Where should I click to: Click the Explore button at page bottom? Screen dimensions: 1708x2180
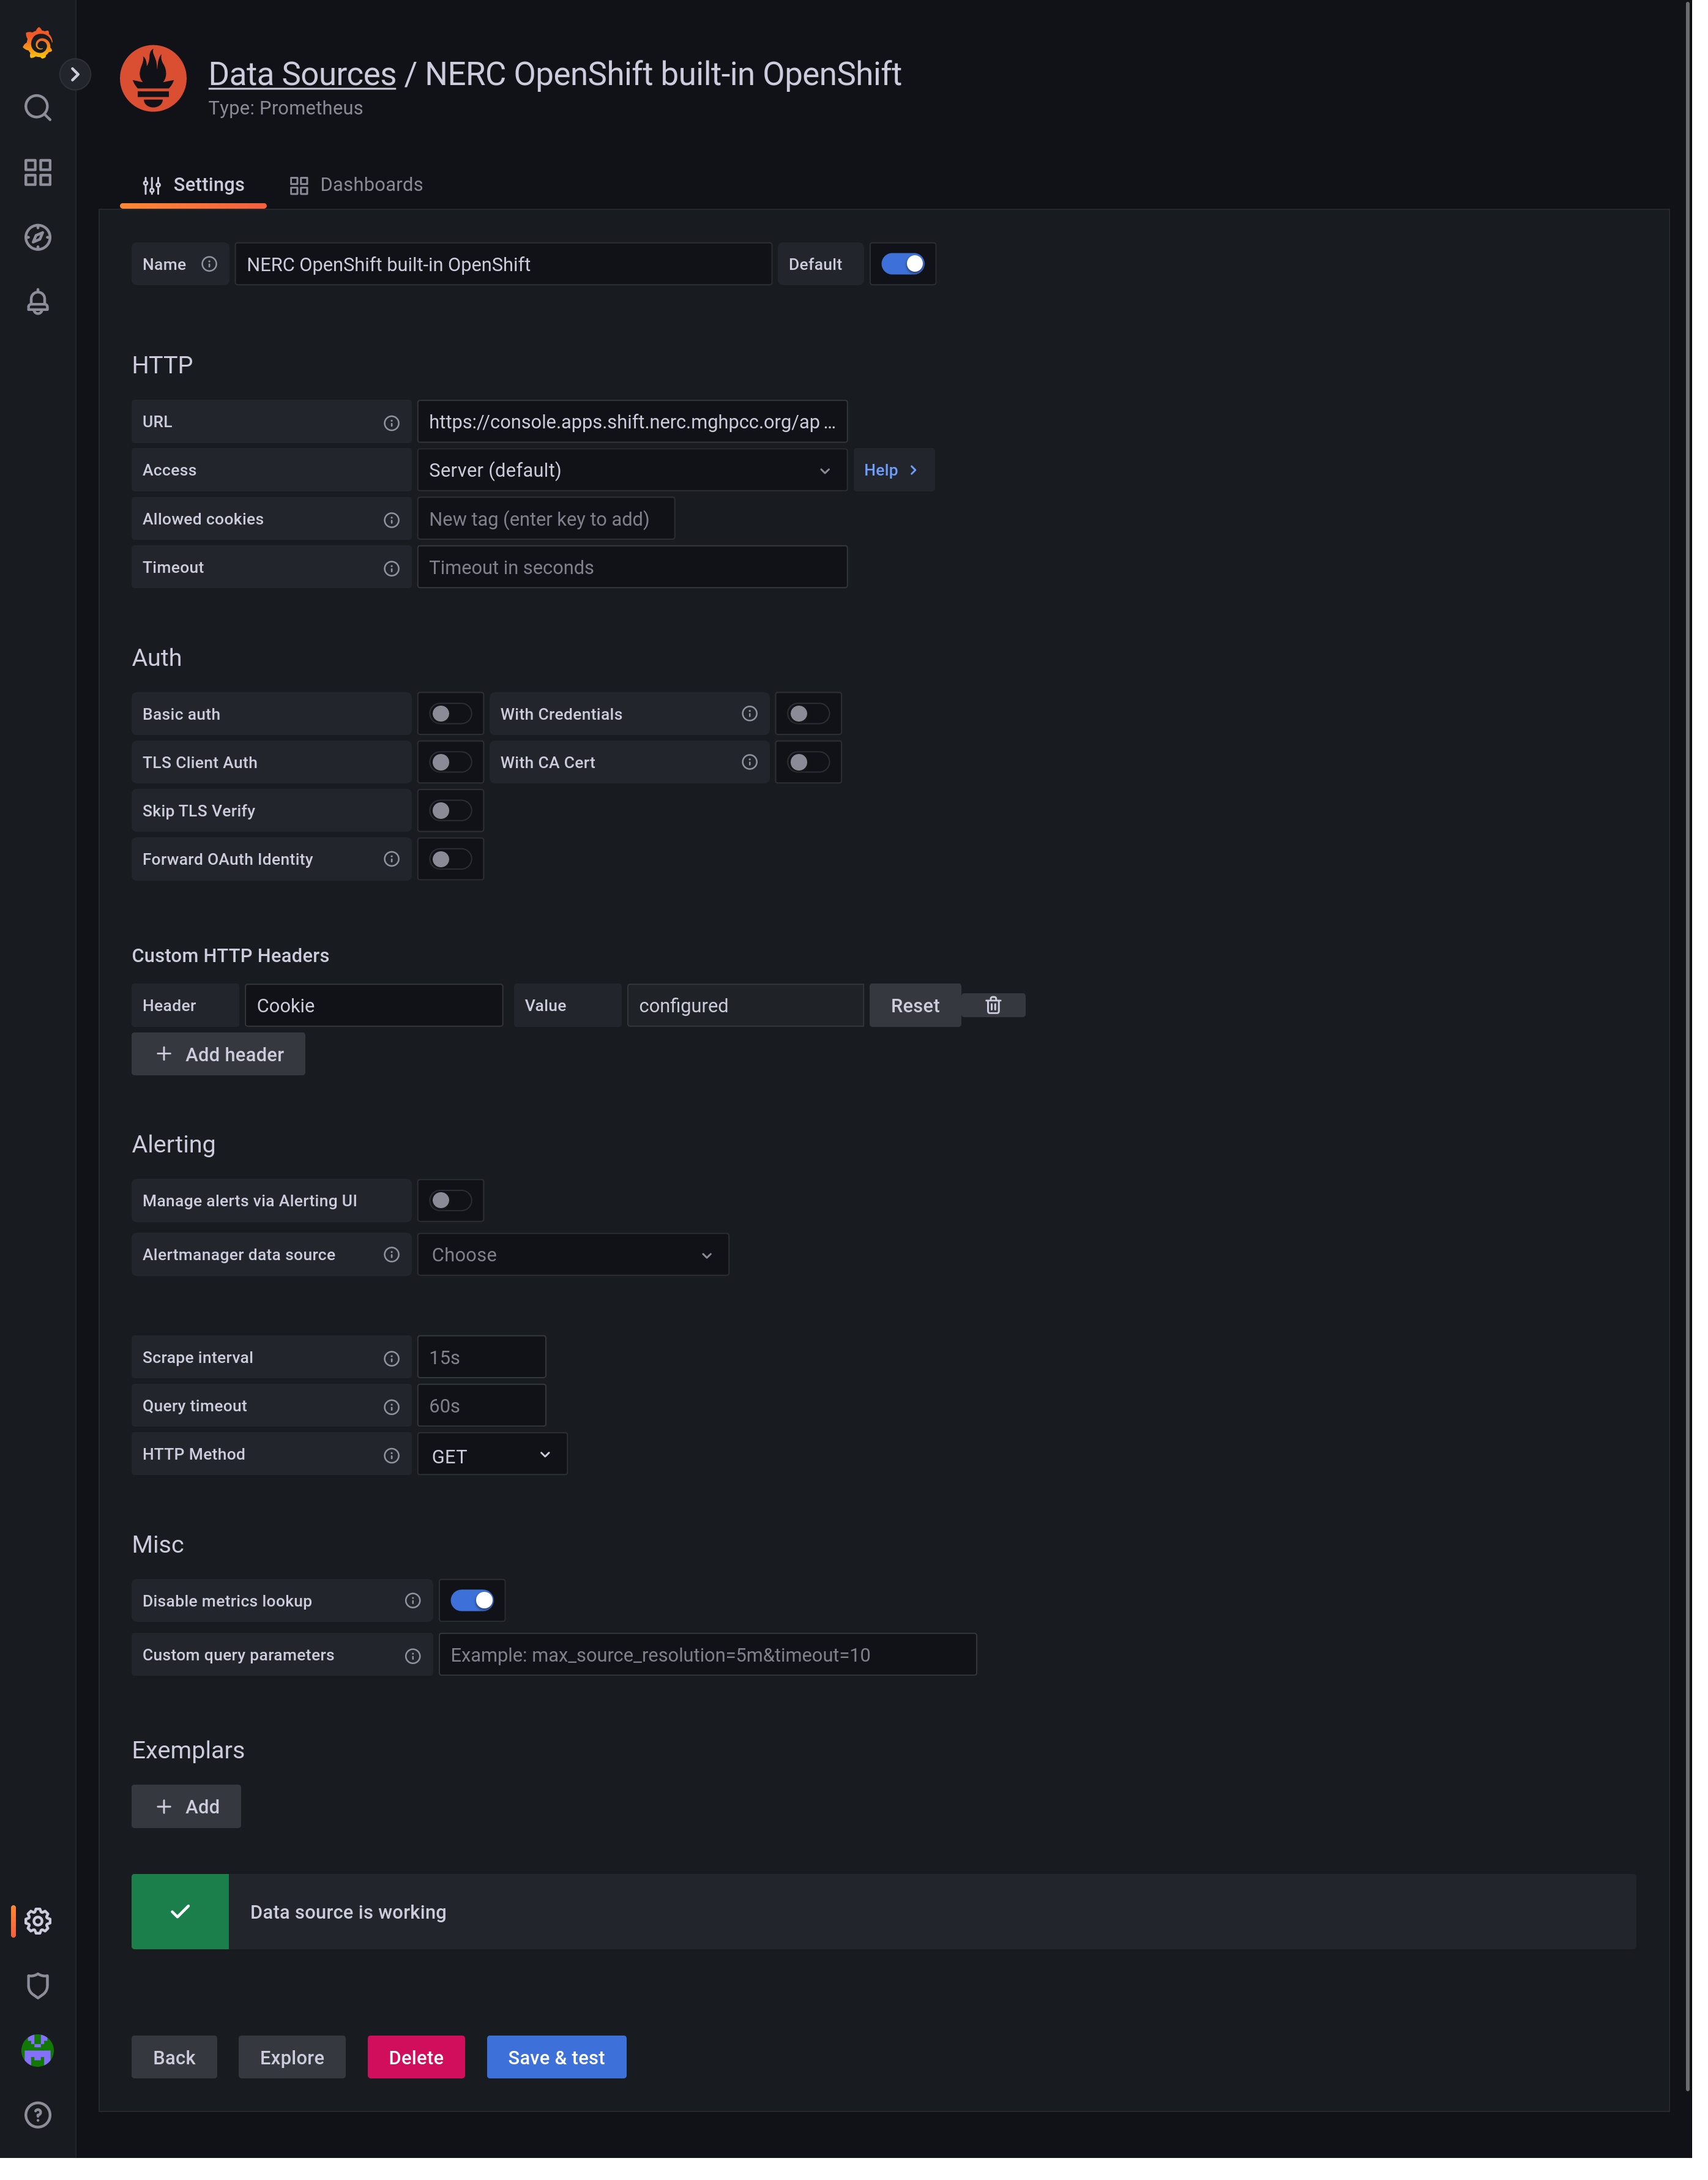click(295, 2077)
